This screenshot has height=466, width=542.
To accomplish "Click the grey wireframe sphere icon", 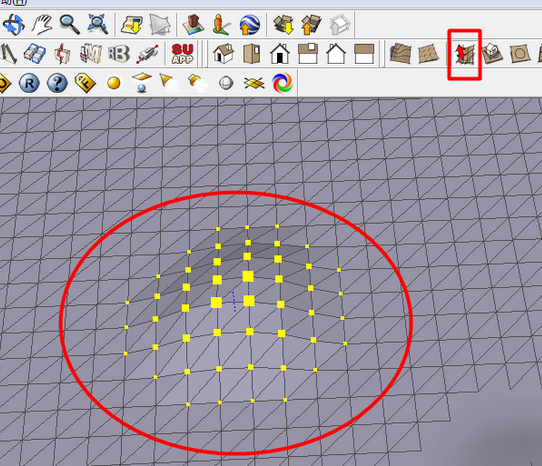I will (226, 83).
